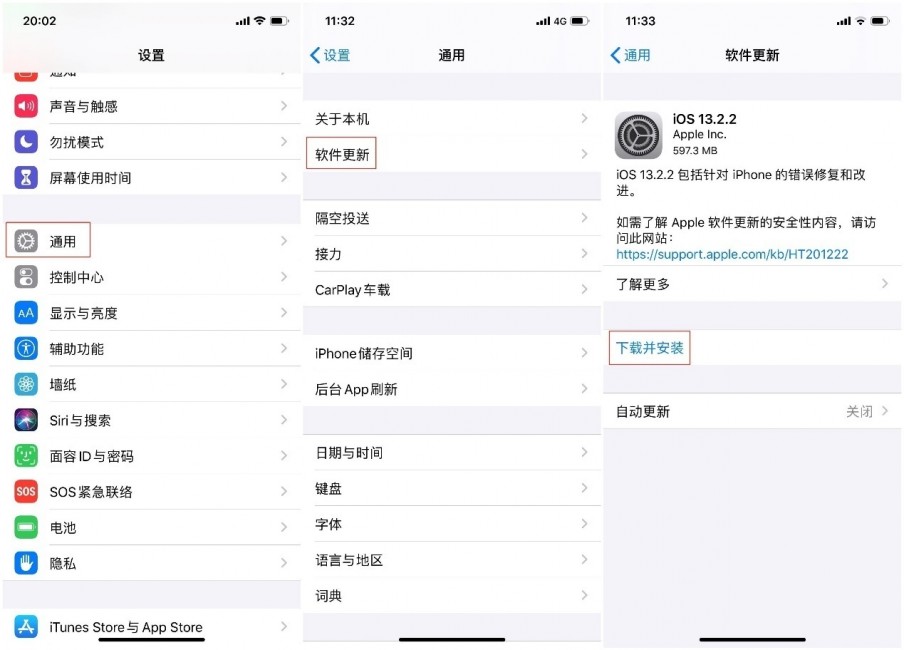Tap the 597.3 MB size text

coord(695,151)
